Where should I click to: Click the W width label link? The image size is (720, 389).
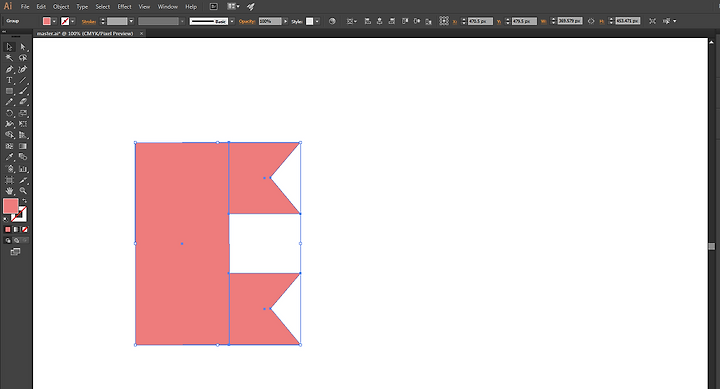point(544,22)
